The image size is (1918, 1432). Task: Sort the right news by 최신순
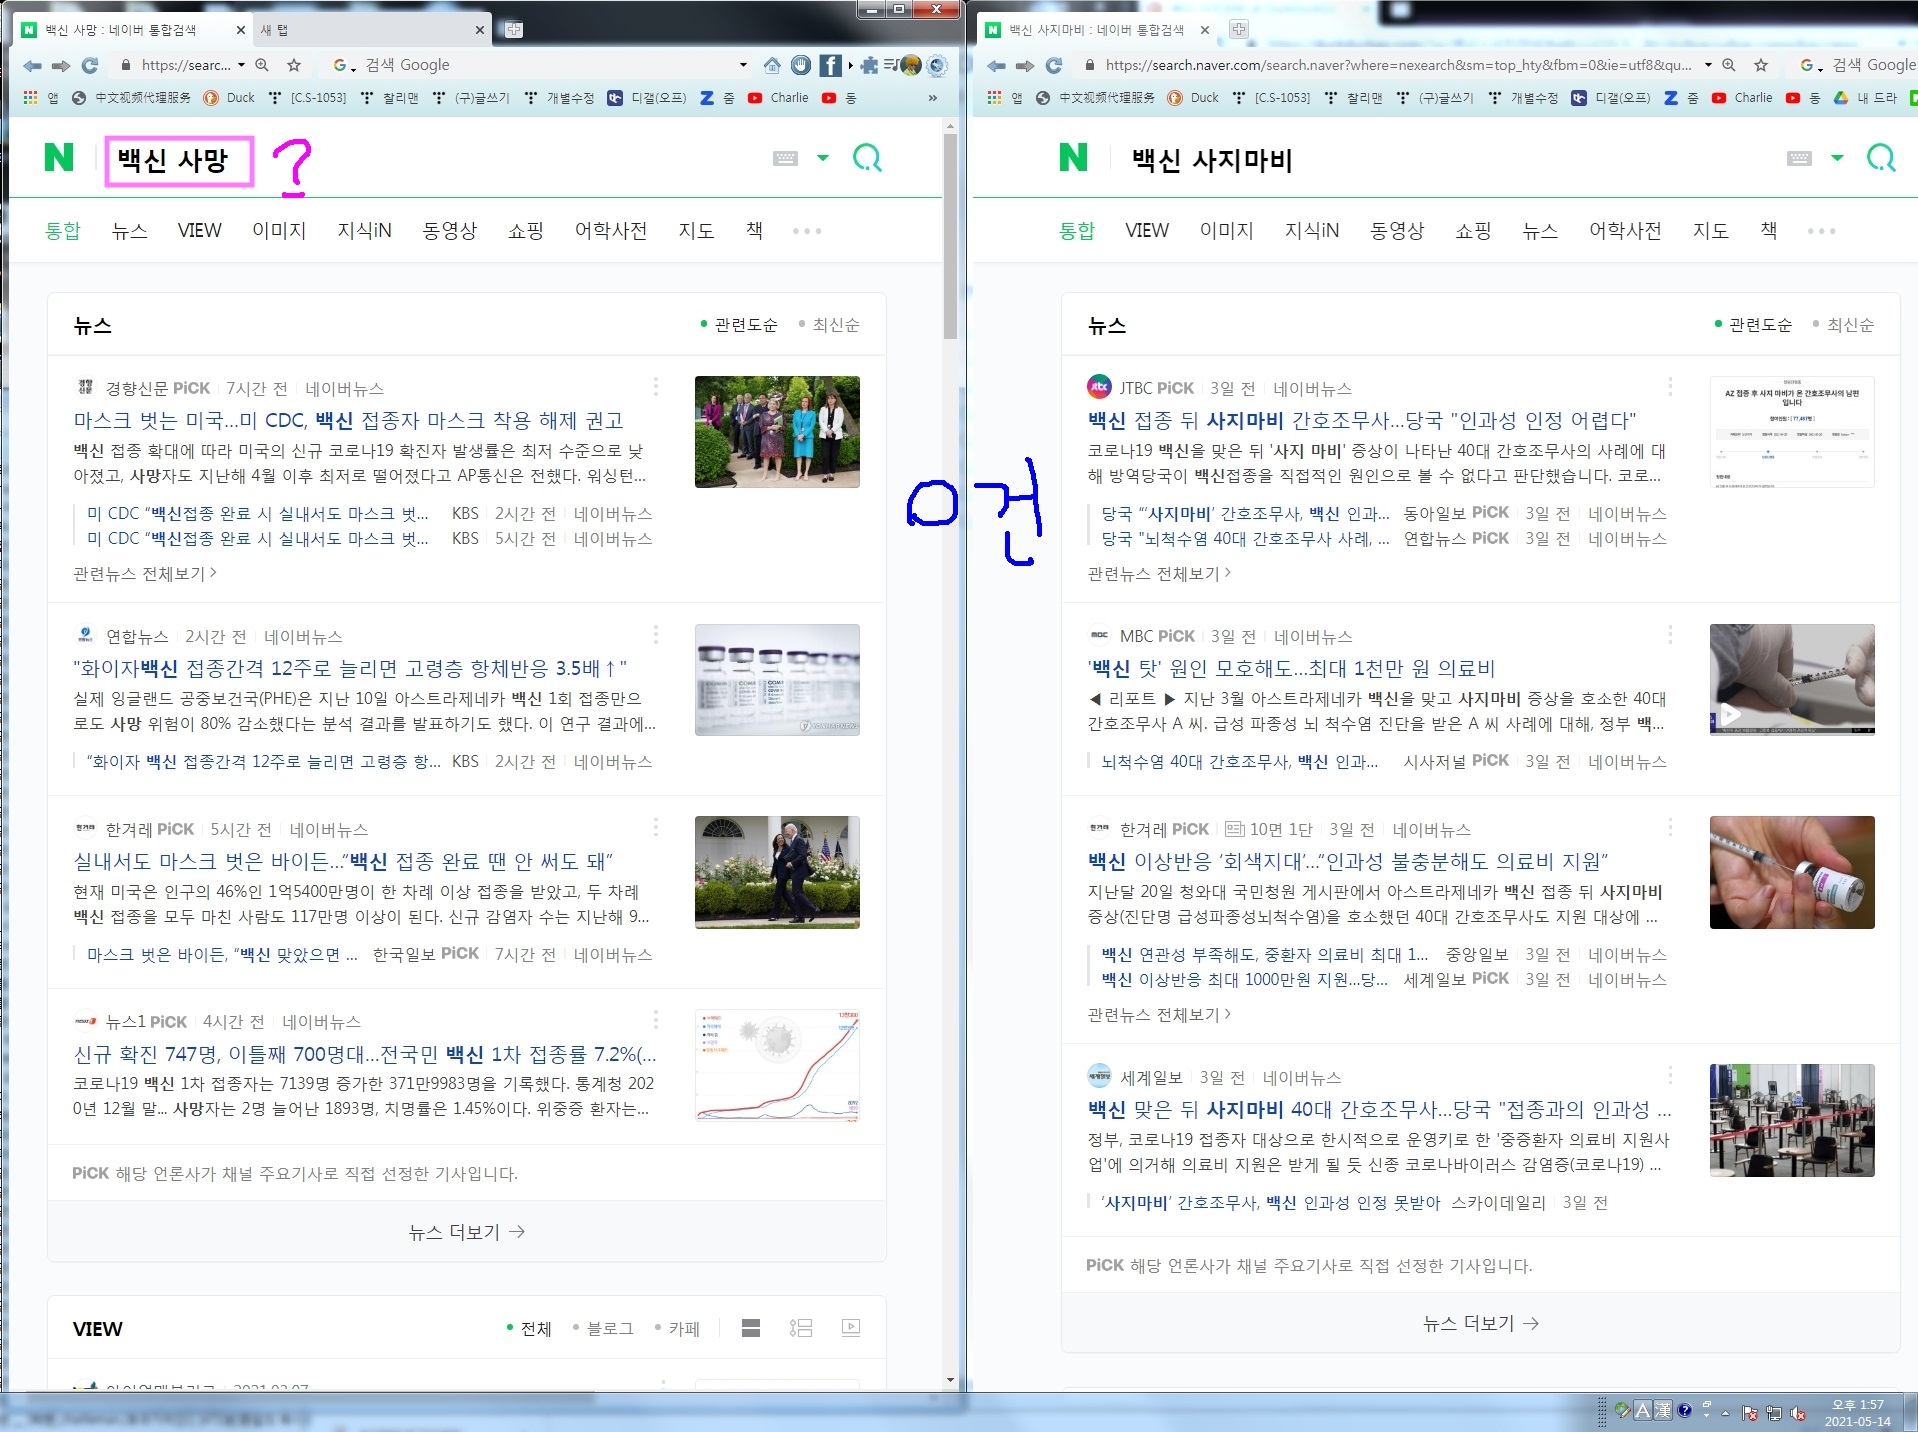[1845, 325]
